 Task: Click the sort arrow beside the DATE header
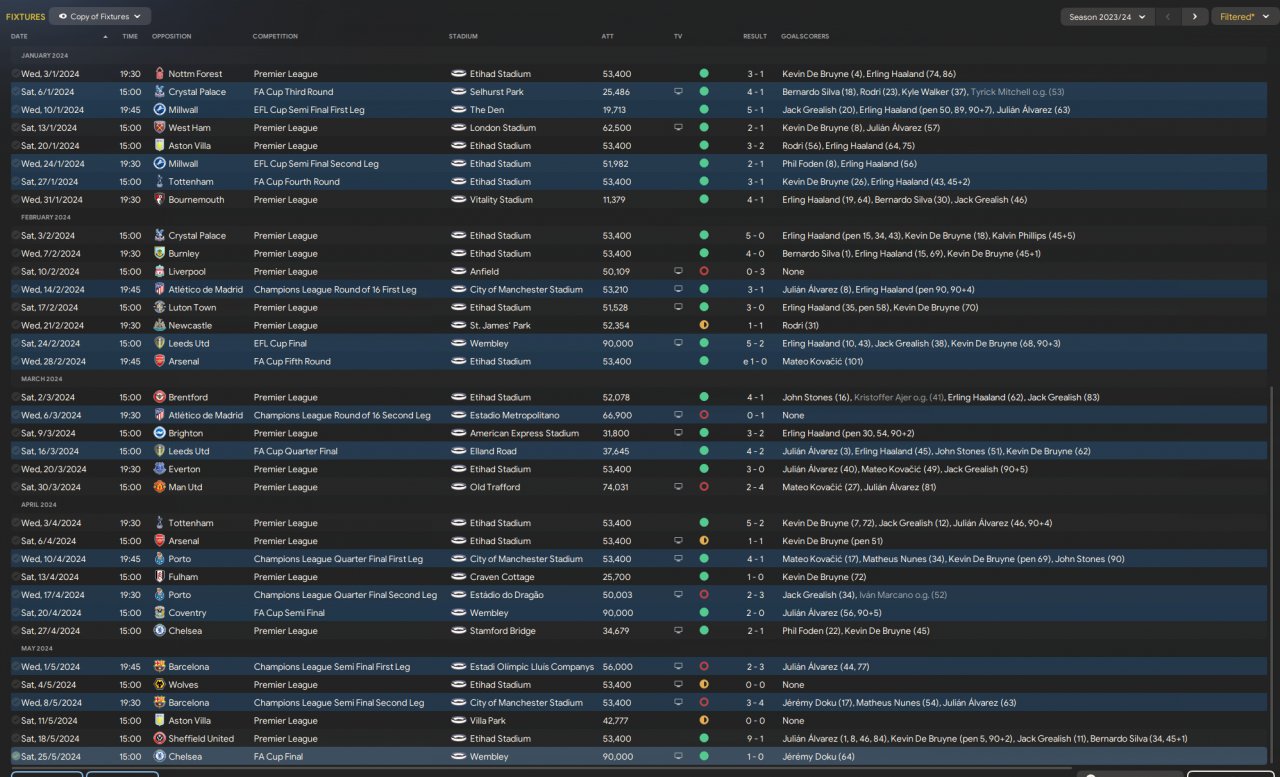pos(105,37)
